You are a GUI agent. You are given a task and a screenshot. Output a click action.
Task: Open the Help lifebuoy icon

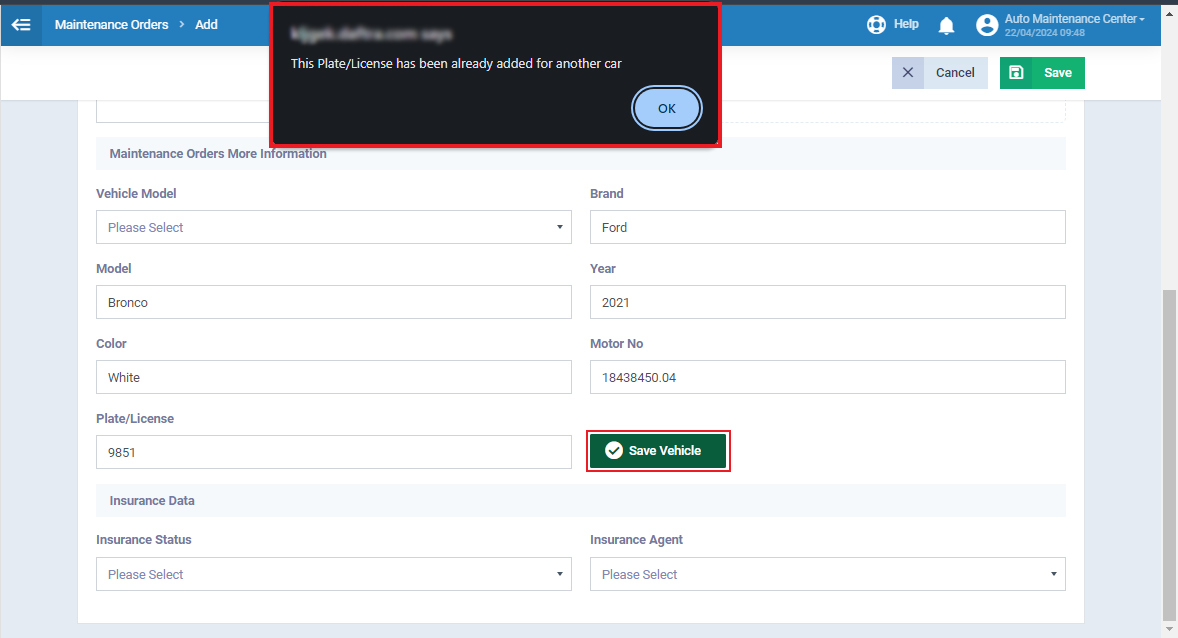pos(876,25)
